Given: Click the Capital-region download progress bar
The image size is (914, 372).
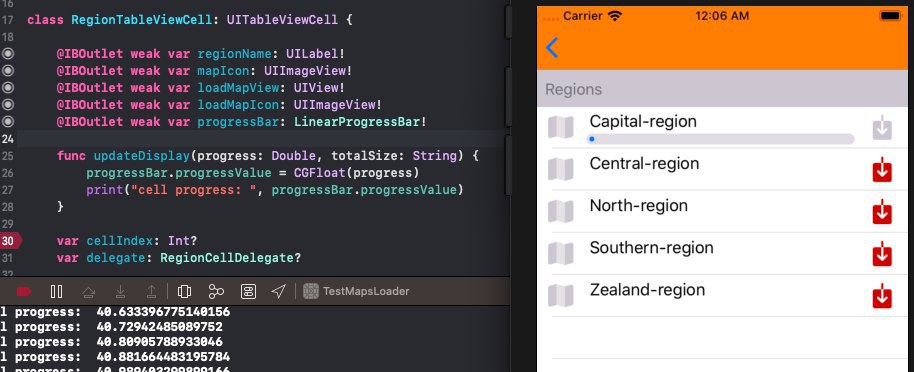Looking at the screenshot, I should tap(720, 139).
